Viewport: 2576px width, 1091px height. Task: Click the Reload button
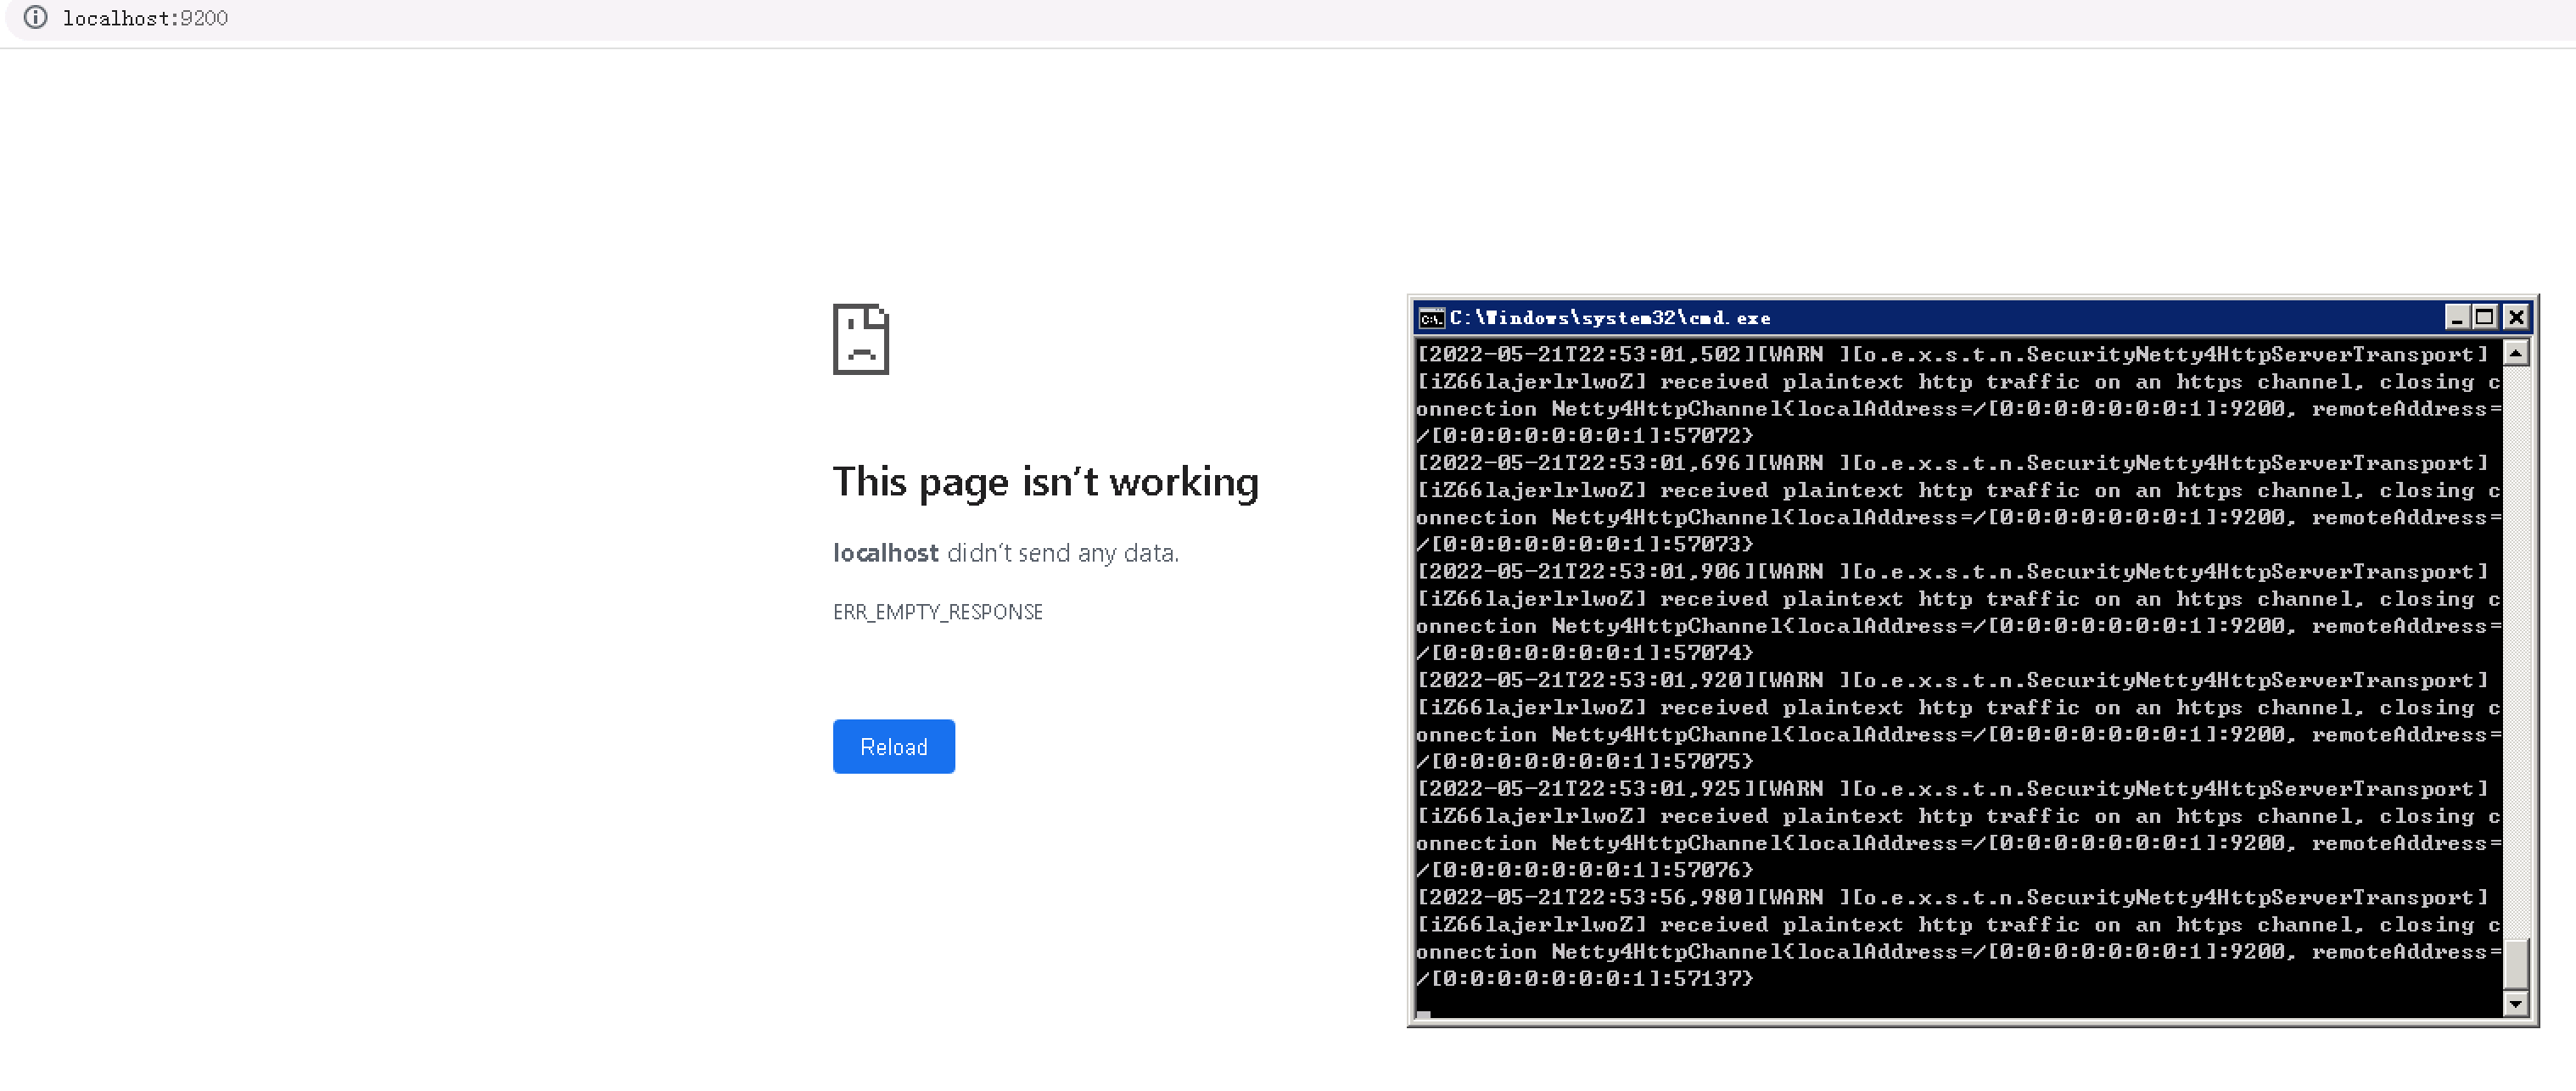(893, 746)
